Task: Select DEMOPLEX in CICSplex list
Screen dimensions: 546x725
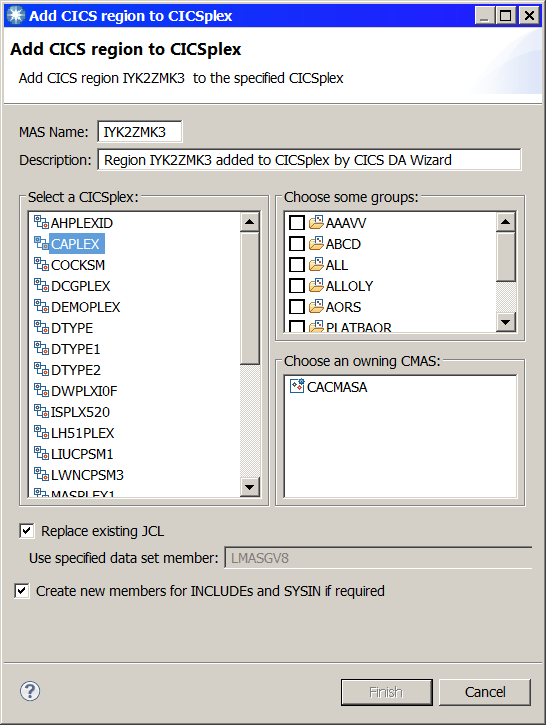Action: coord(86,307)
